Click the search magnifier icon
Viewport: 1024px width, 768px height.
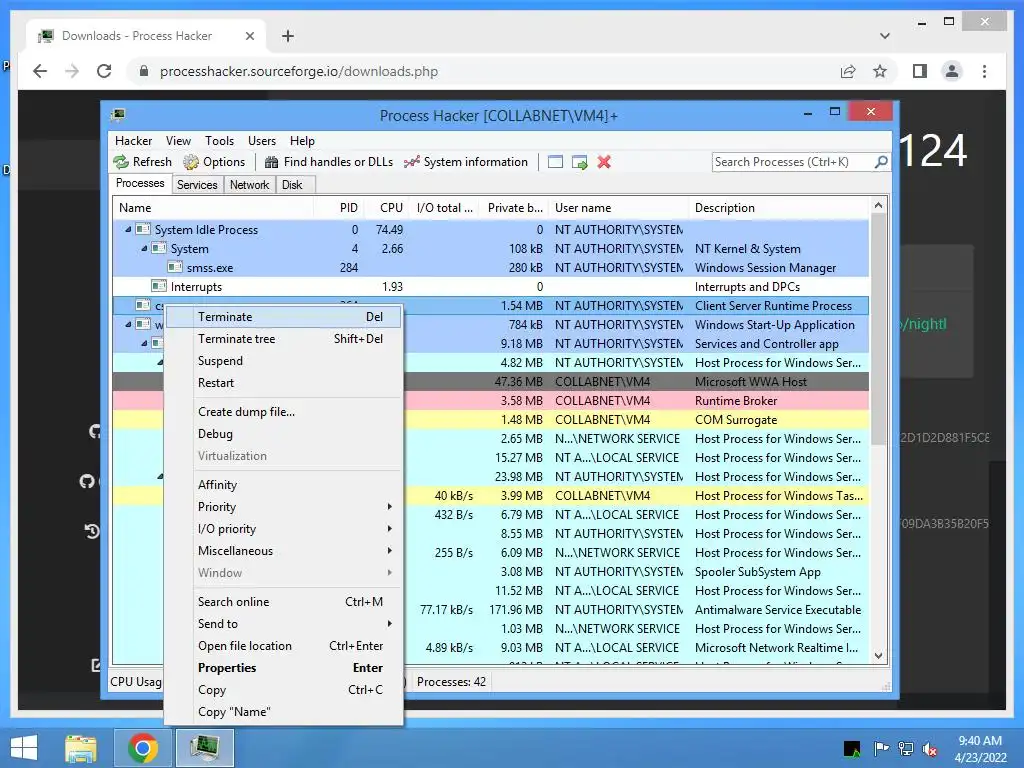pos(881,161)
